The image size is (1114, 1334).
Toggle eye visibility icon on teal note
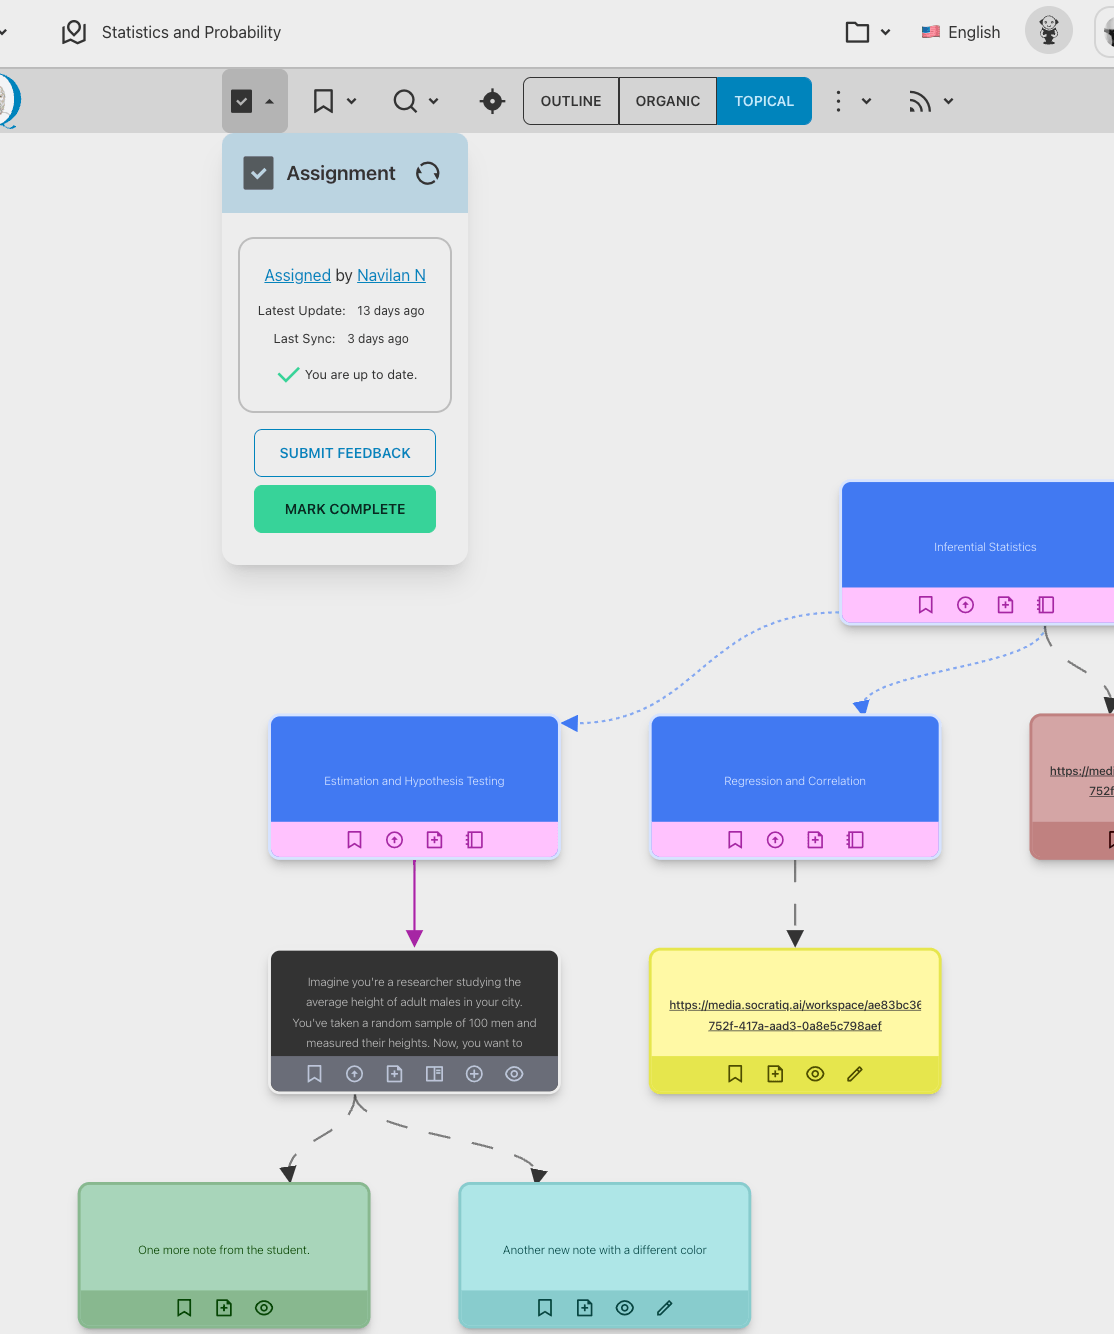pyautogui.click(x=625, y=1308)
